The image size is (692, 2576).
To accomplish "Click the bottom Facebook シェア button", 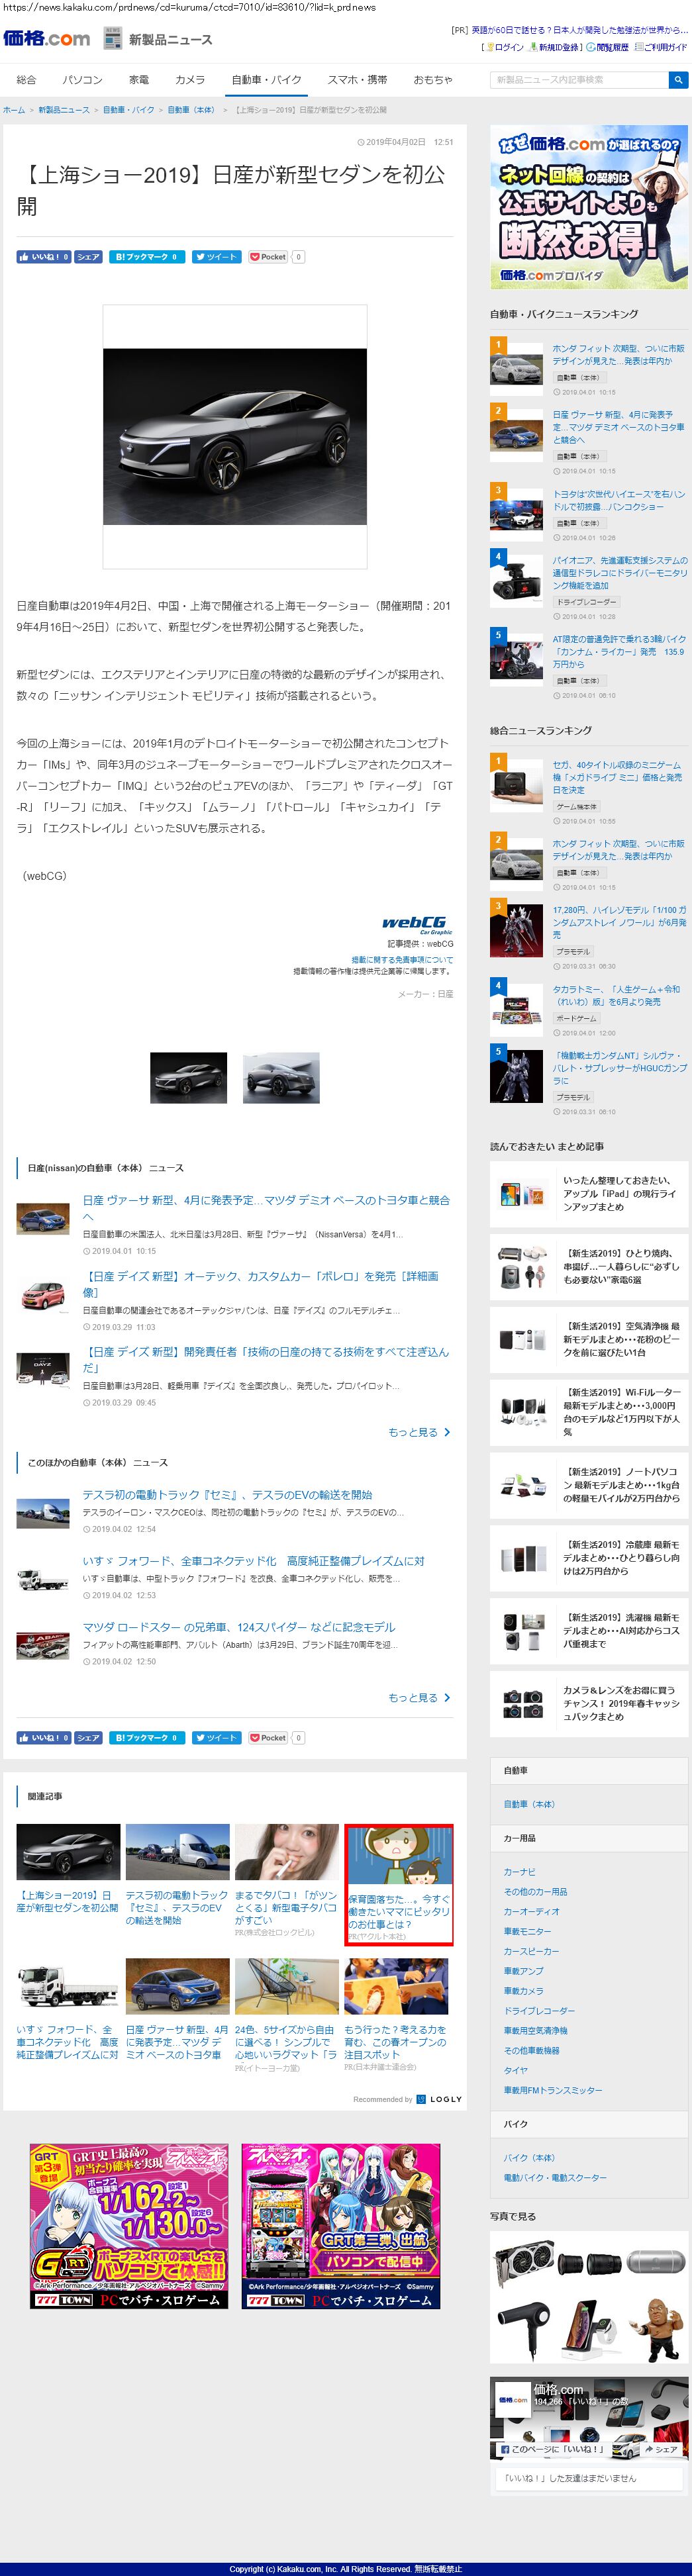I will 88,1738.
